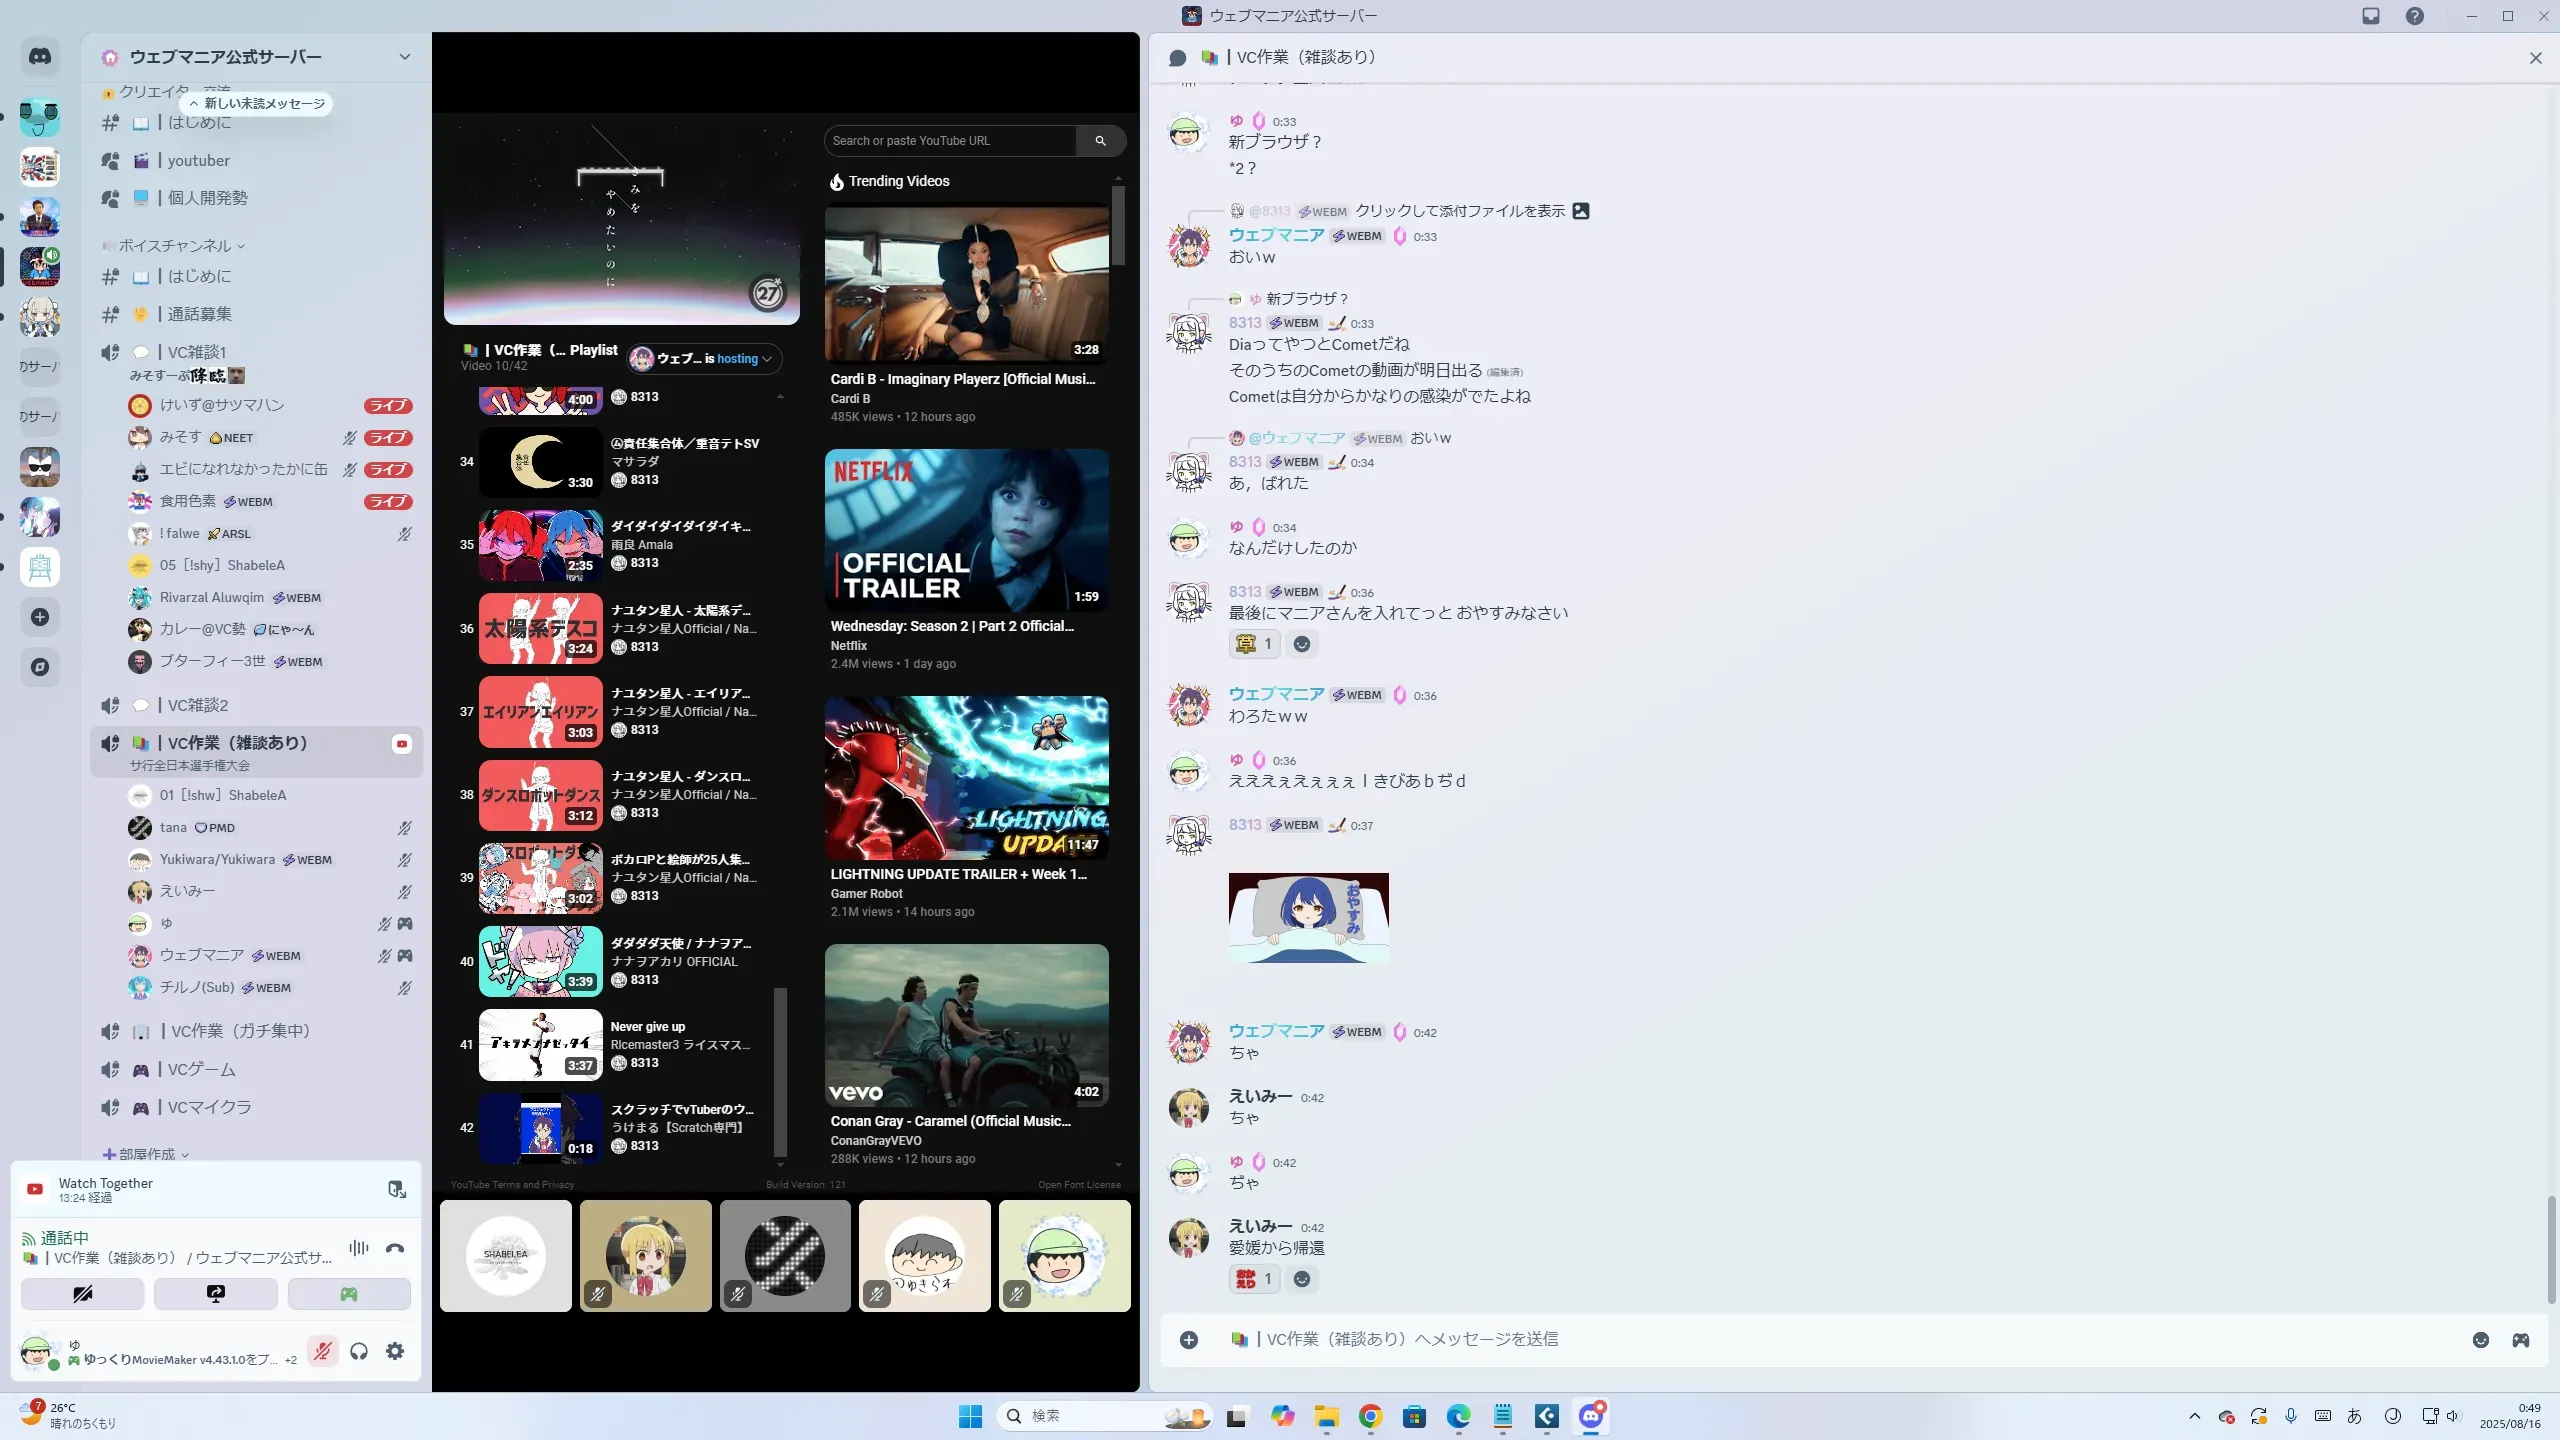Open Discord inbox icon in title bar
Screen dimensions: 2560x1440
click(2371, 16)
